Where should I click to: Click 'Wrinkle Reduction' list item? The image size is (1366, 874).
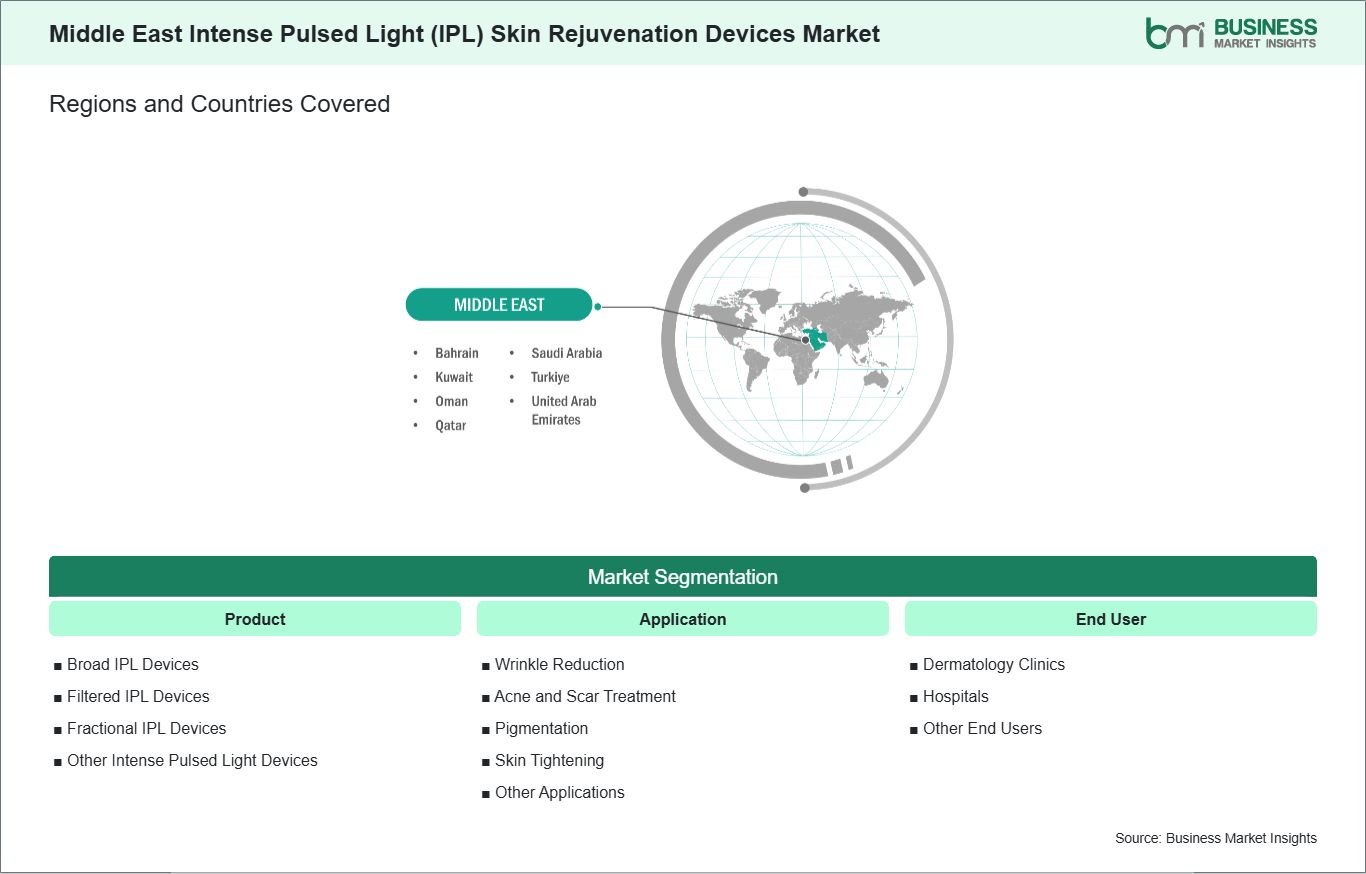coord(560,664)
